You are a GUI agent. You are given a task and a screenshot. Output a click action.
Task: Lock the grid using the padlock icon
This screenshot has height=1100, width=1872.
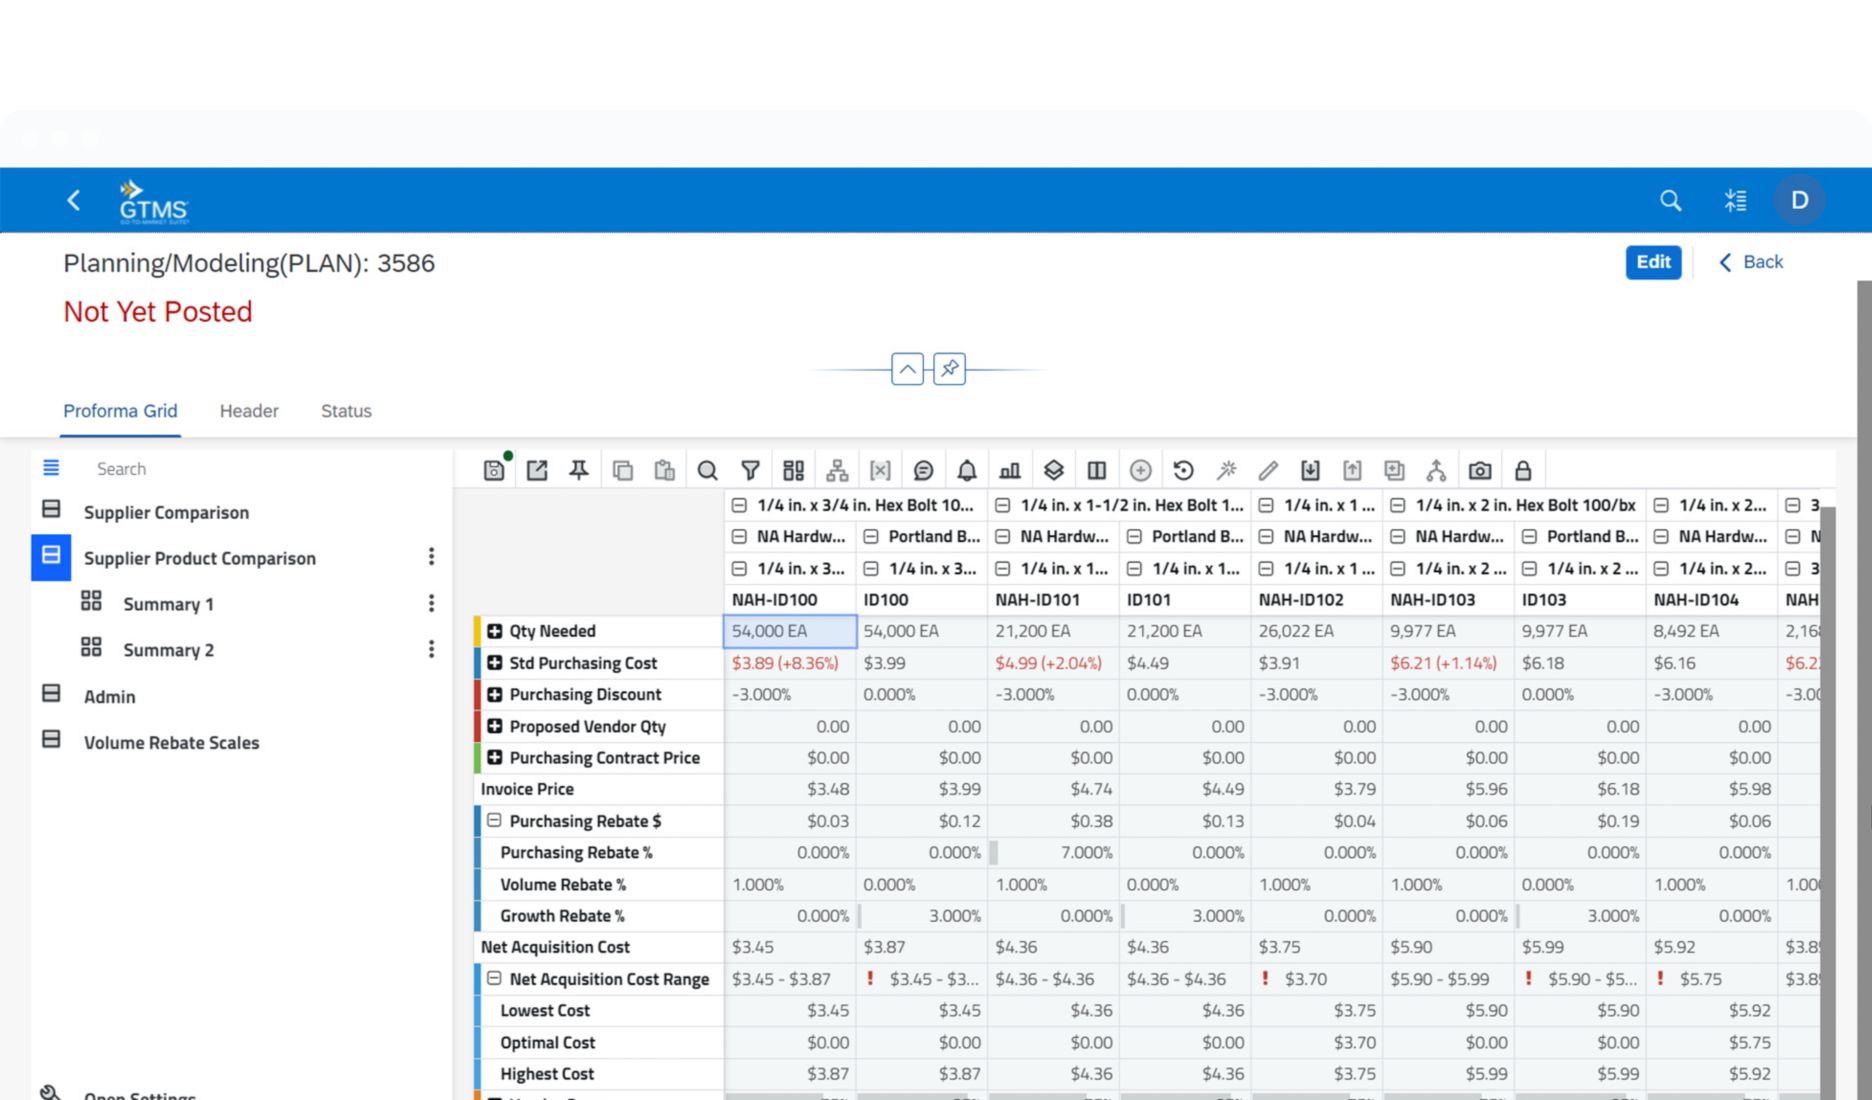(x=1523, y=469)
